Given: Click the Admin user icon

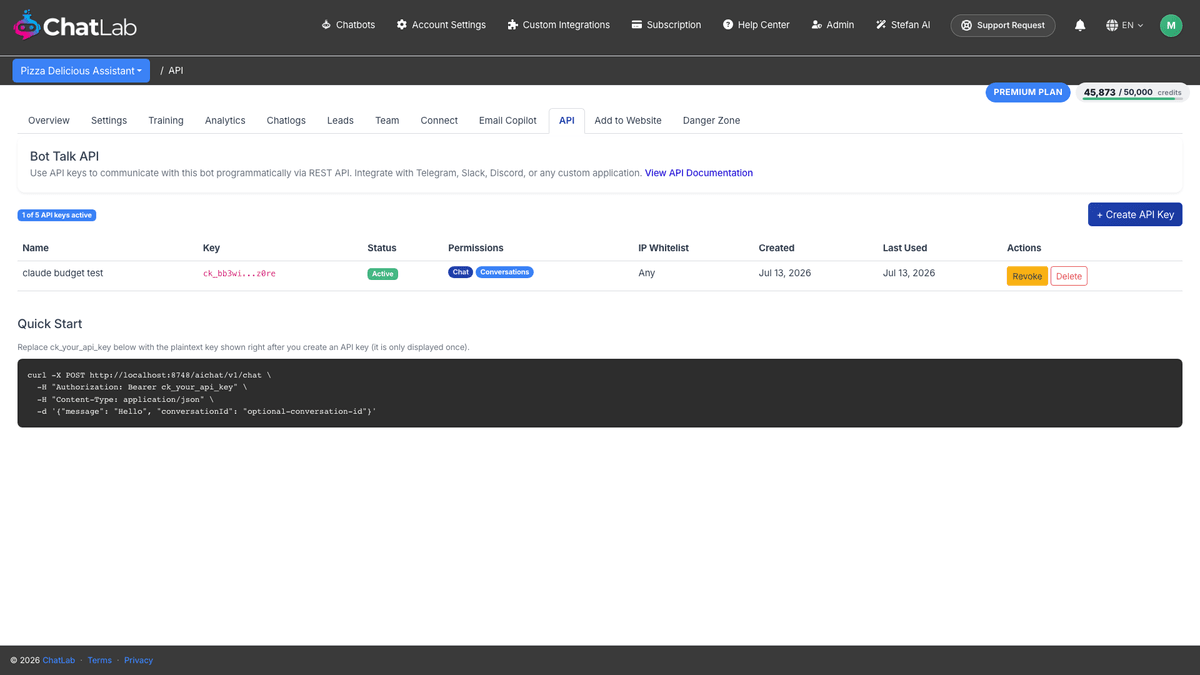Looking at the screenshot, I should click(x=817, y=25).
